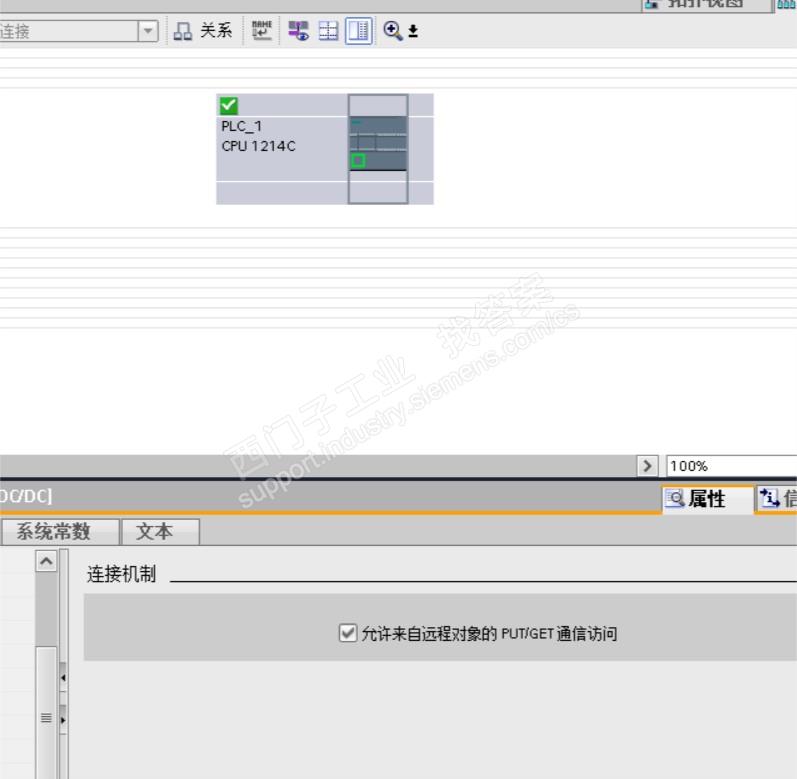This screenshot has width=797, height=779.
Task: Open the 属性 properties tab
Action: coord(707,498)
